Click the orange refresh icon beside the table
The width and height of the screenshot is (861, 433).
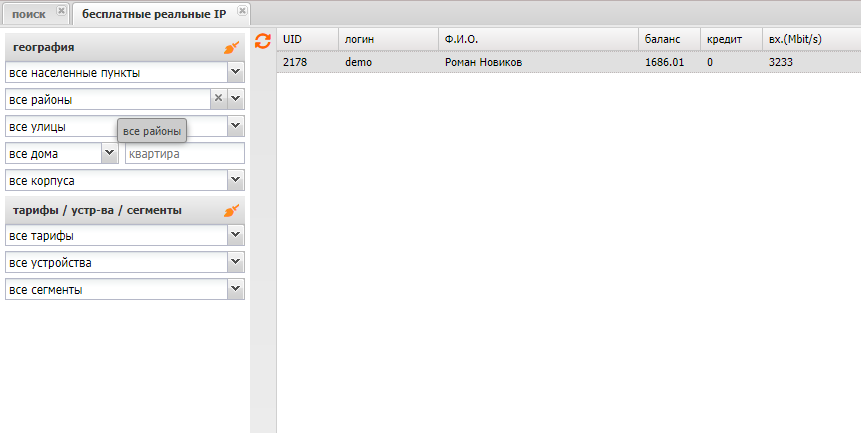[263, 41]
